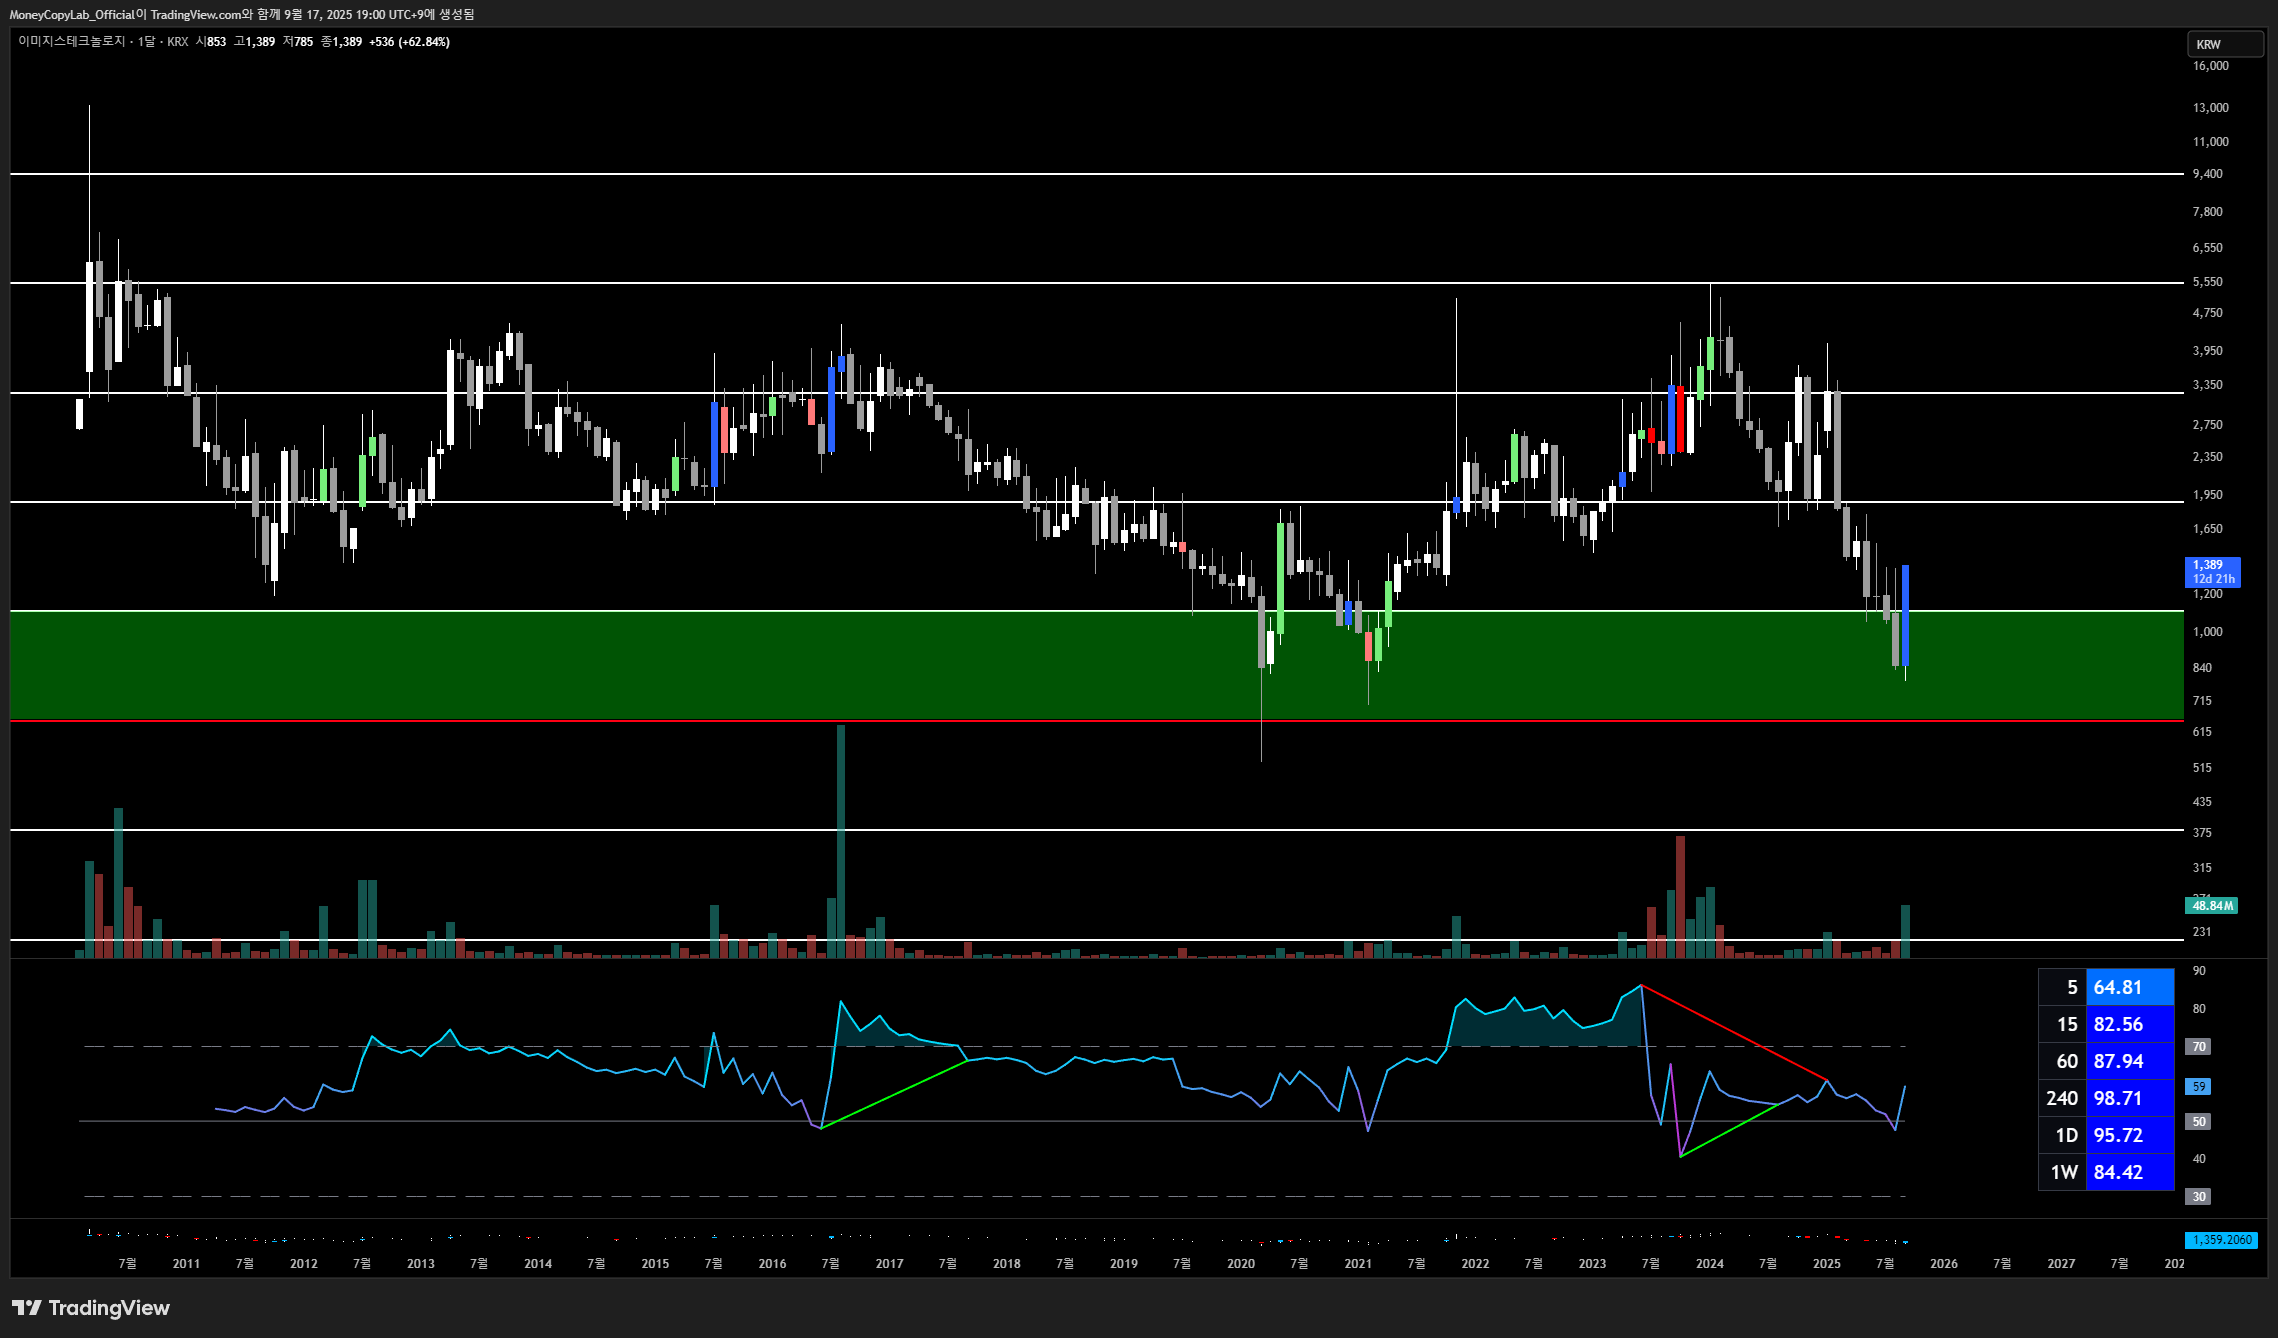Click the 16,000 price axis label
This screenshot has height=1338, width=2278.
pyautogui.click(x=2211, y=66)
